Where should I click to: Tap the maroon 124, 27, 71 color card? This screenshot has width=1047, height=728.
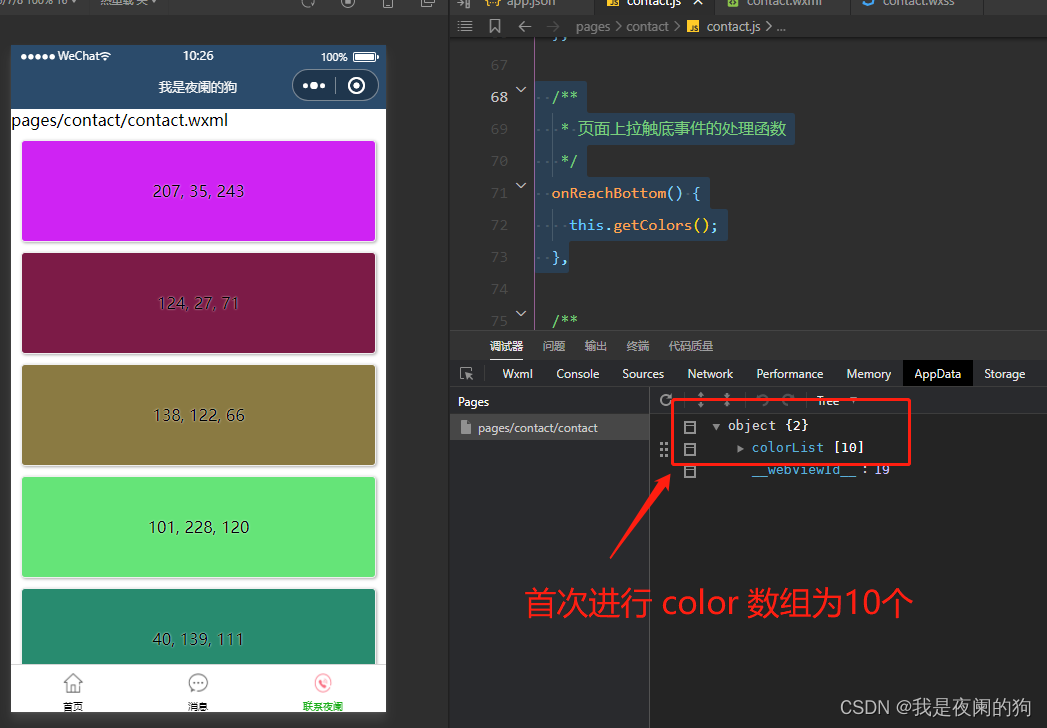[198, 303]
